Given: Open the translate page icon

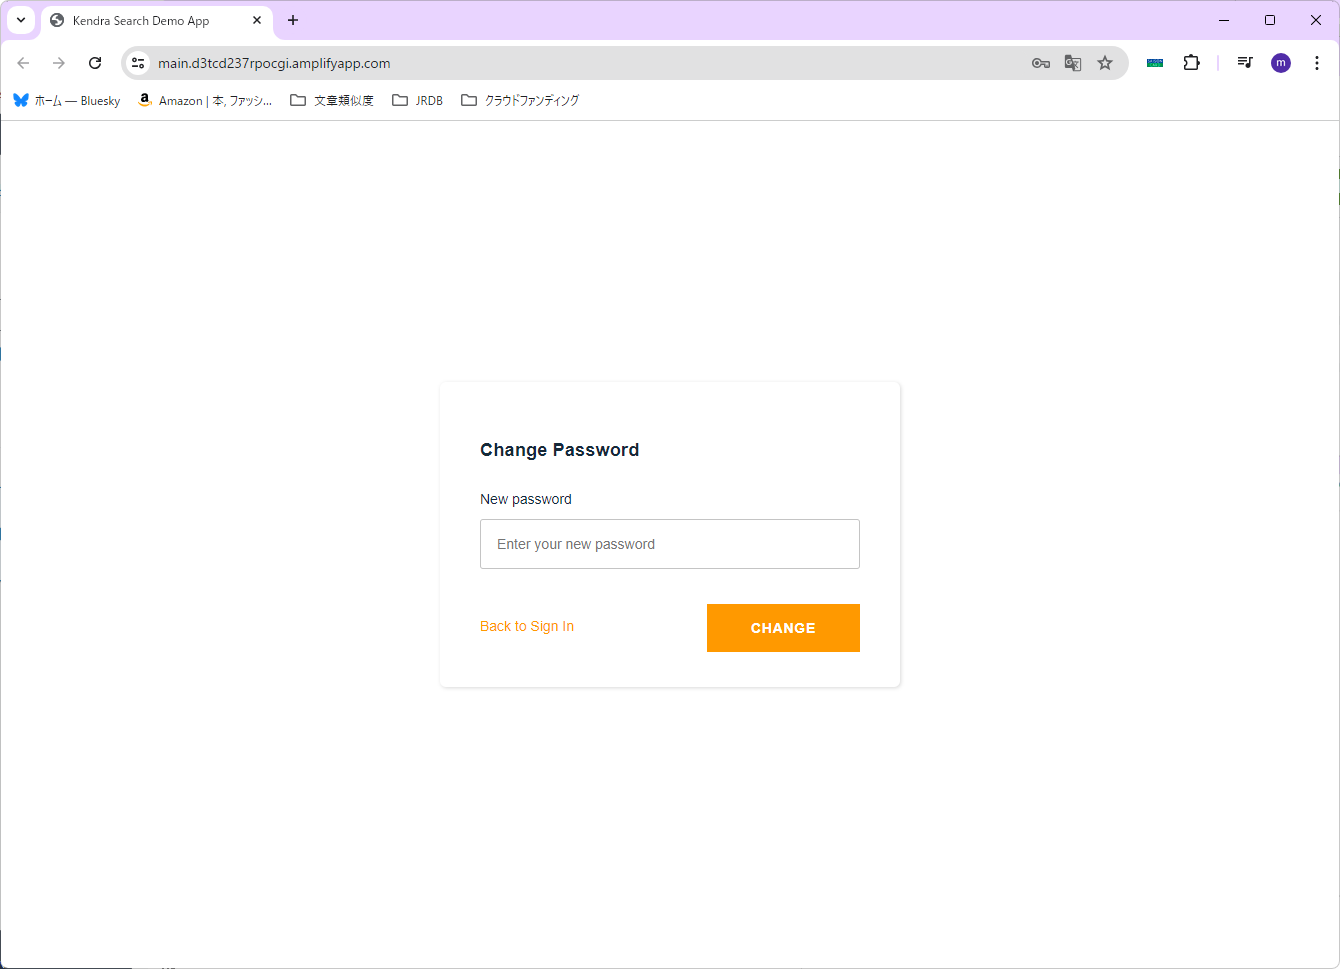Looking at the screenshot, I should pos(1073,63).
